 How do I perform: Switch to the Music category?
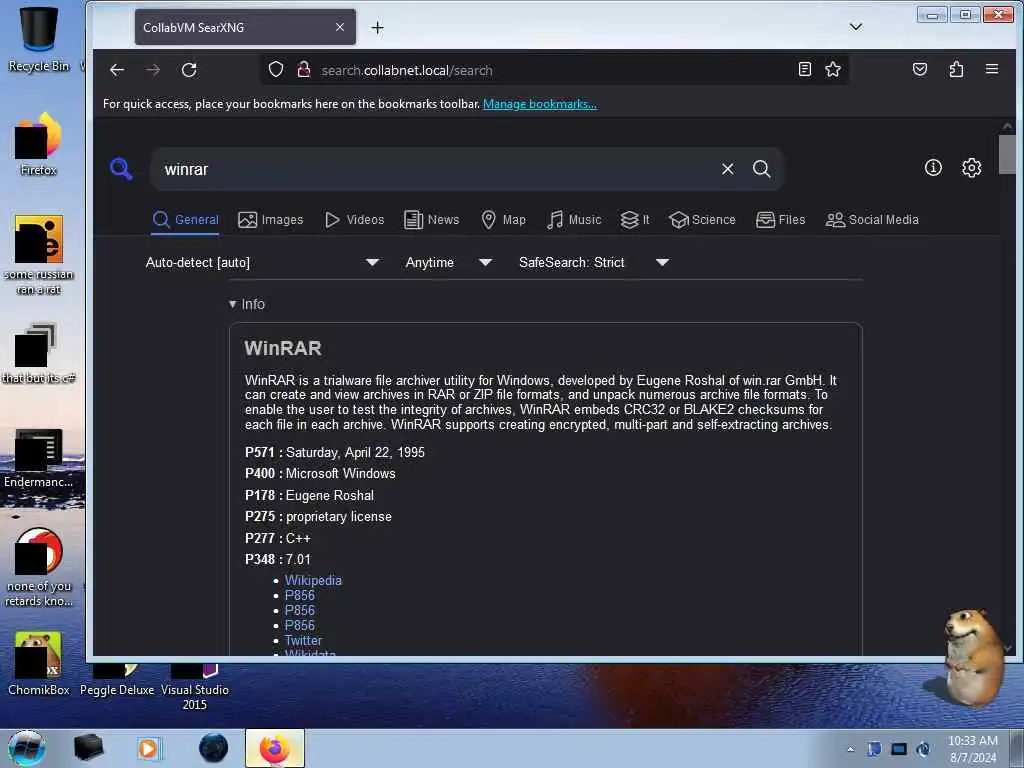pyautogui.click(x=574, y=220)
